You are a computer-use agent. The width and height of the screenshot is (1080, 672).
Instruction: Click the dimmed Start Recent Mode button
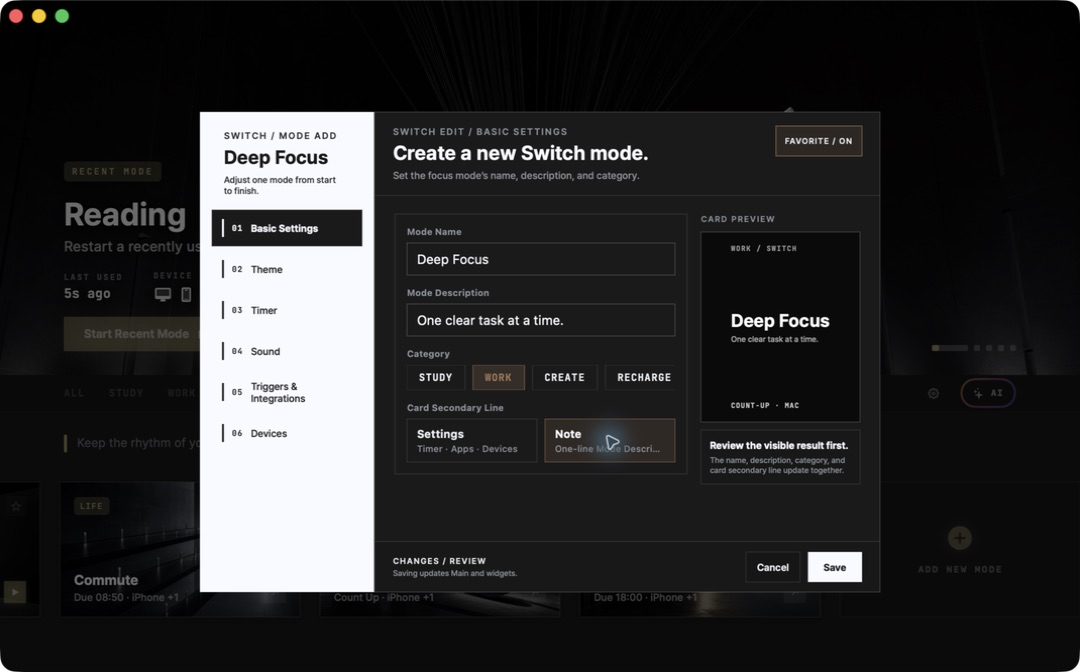click(132, 334)
